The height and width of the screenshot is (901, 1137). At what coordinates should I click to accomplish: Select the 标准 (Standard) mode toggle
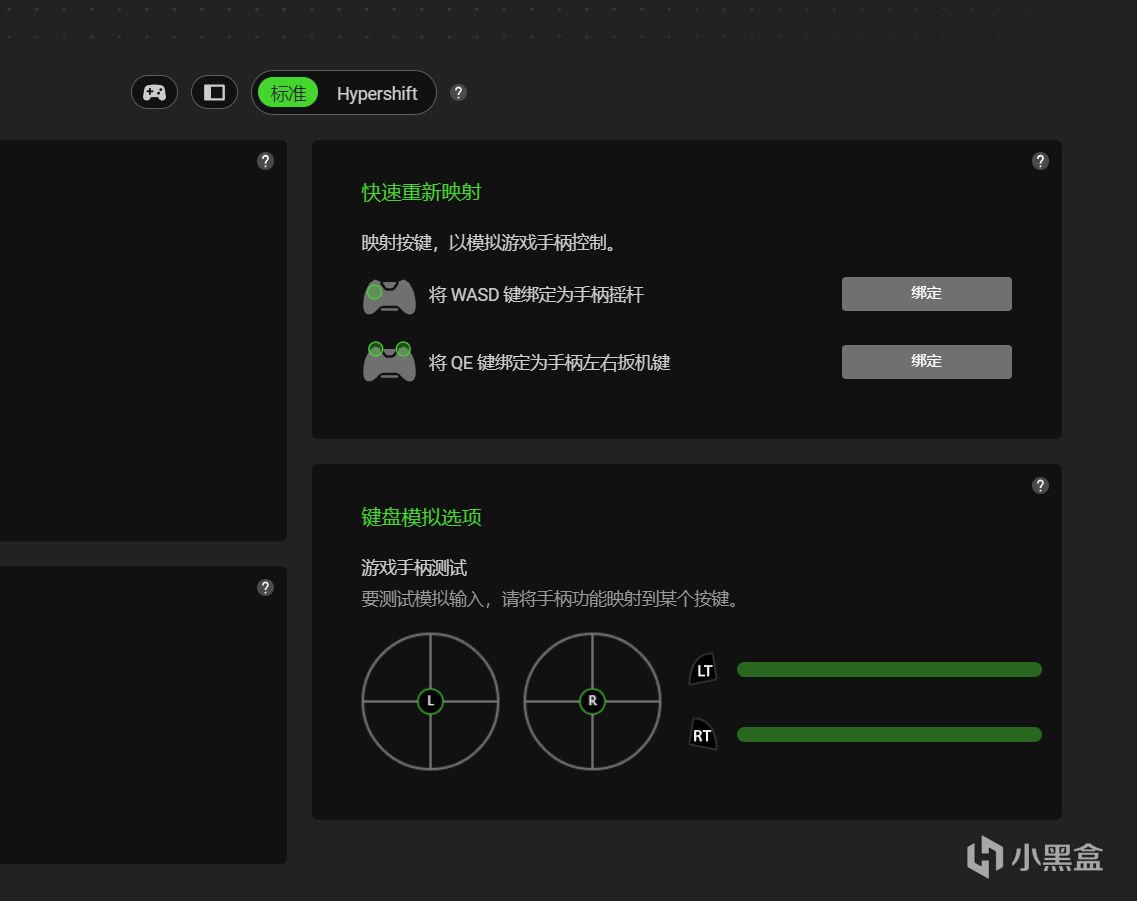288,93
